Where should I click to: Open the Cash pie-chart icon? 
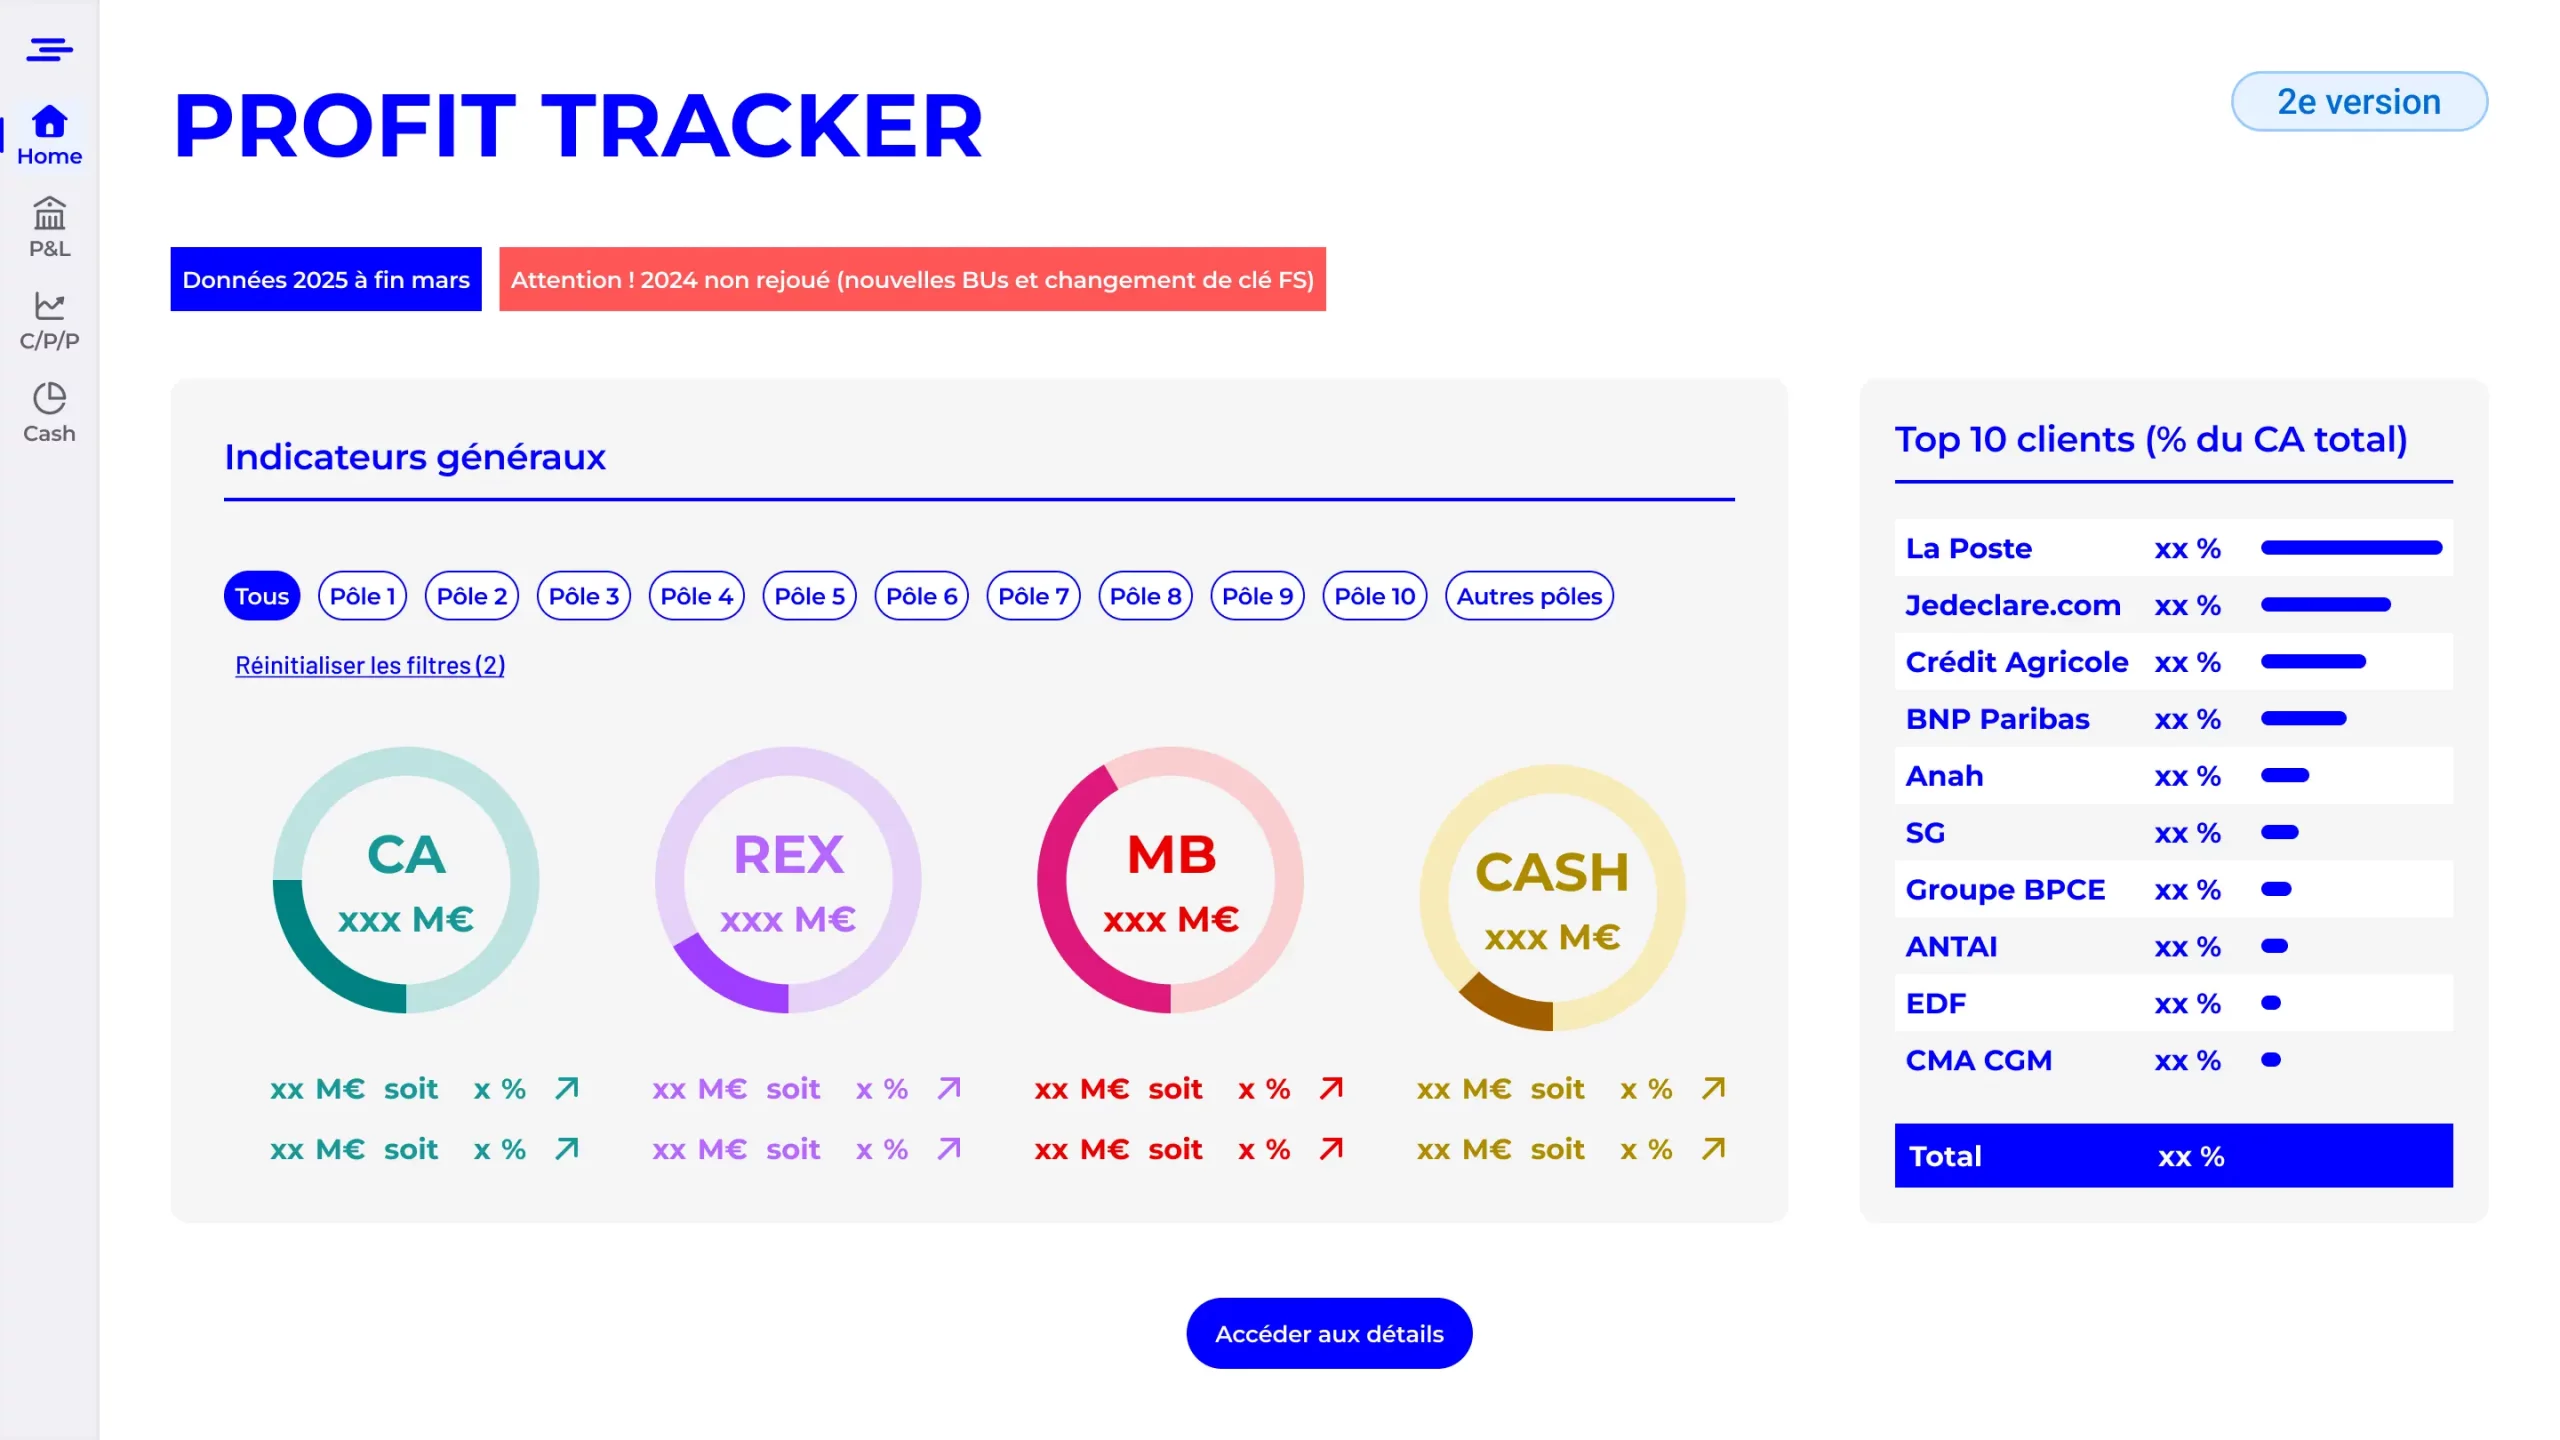[49, 398]
